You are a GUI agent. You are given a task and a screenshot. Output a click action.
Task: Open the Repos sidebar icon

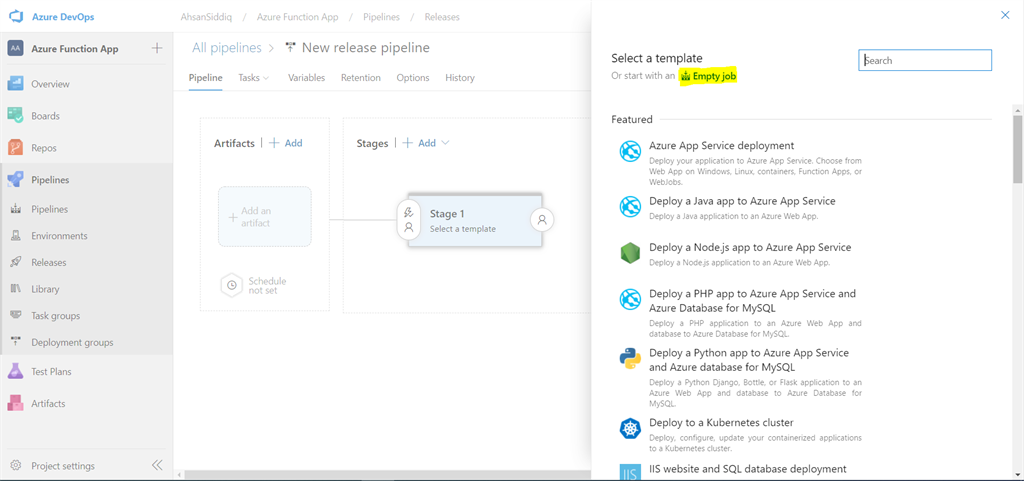point(16,148)
